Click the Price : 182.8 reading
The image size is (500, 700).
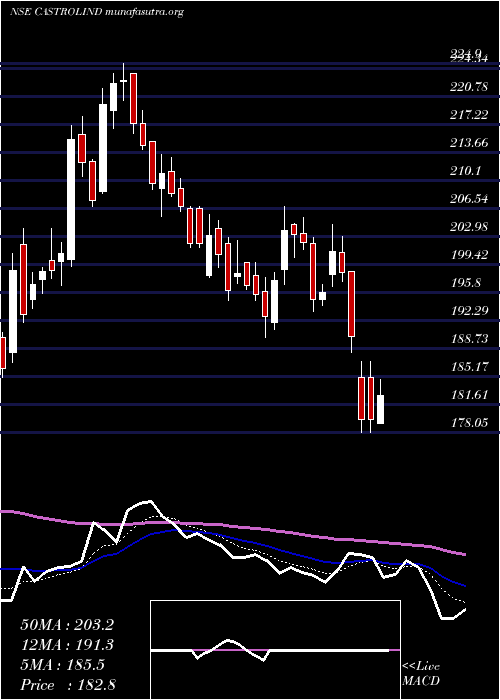pyautogui.click(x=68, y=685)
